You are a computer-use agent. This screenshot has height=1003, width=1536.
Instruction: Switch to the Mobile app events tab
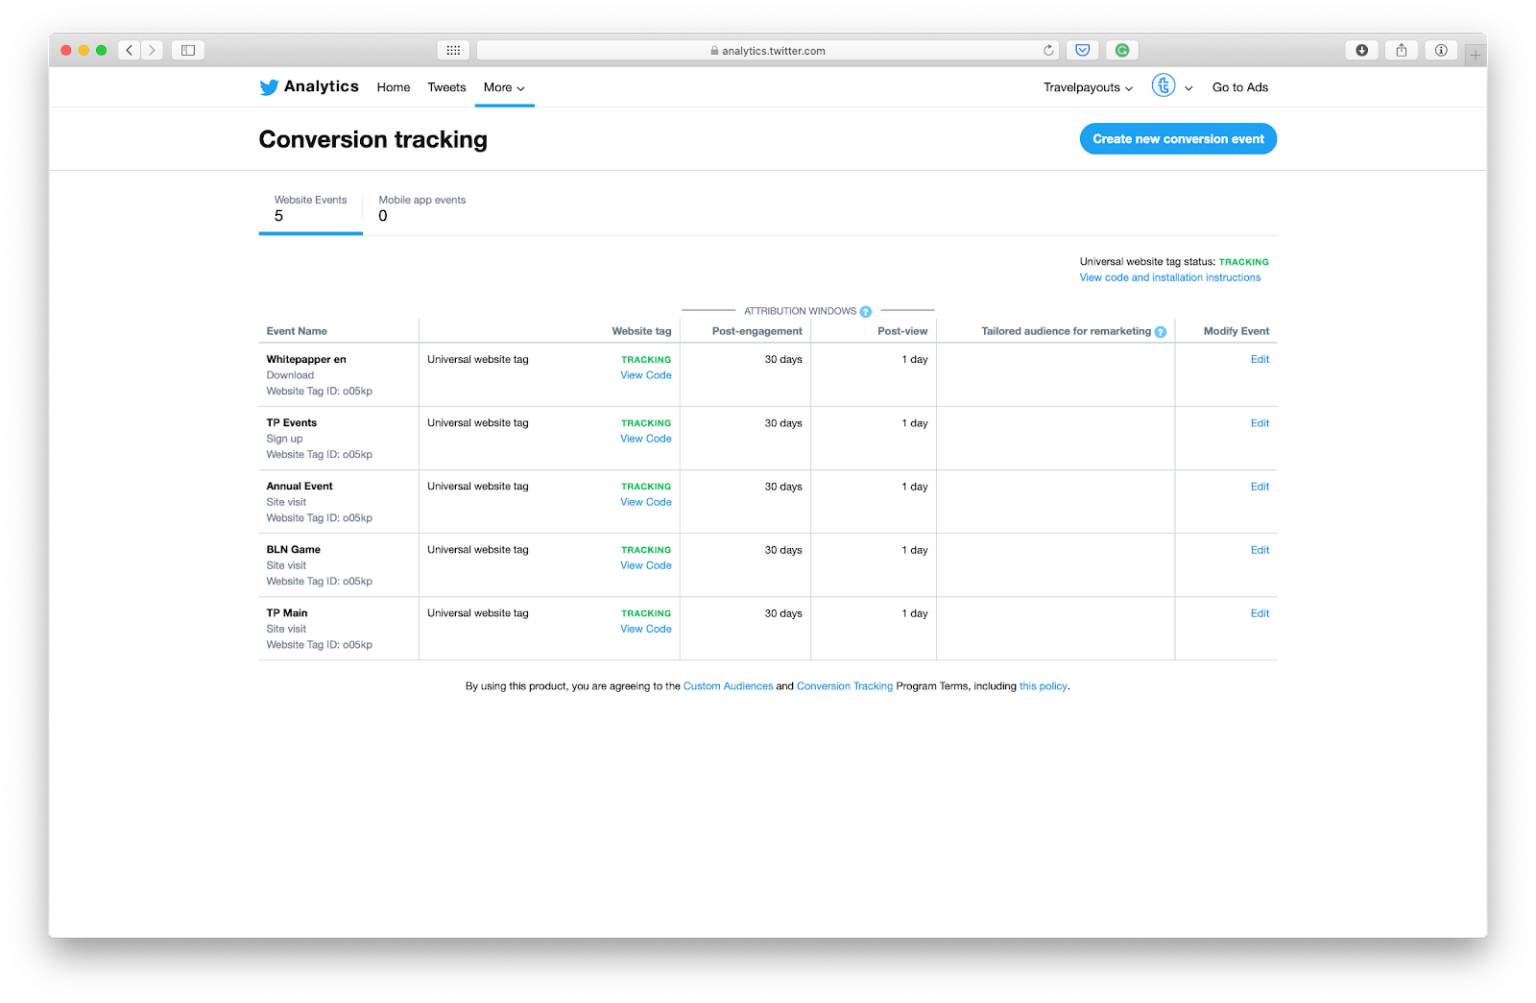coord(422,207)
